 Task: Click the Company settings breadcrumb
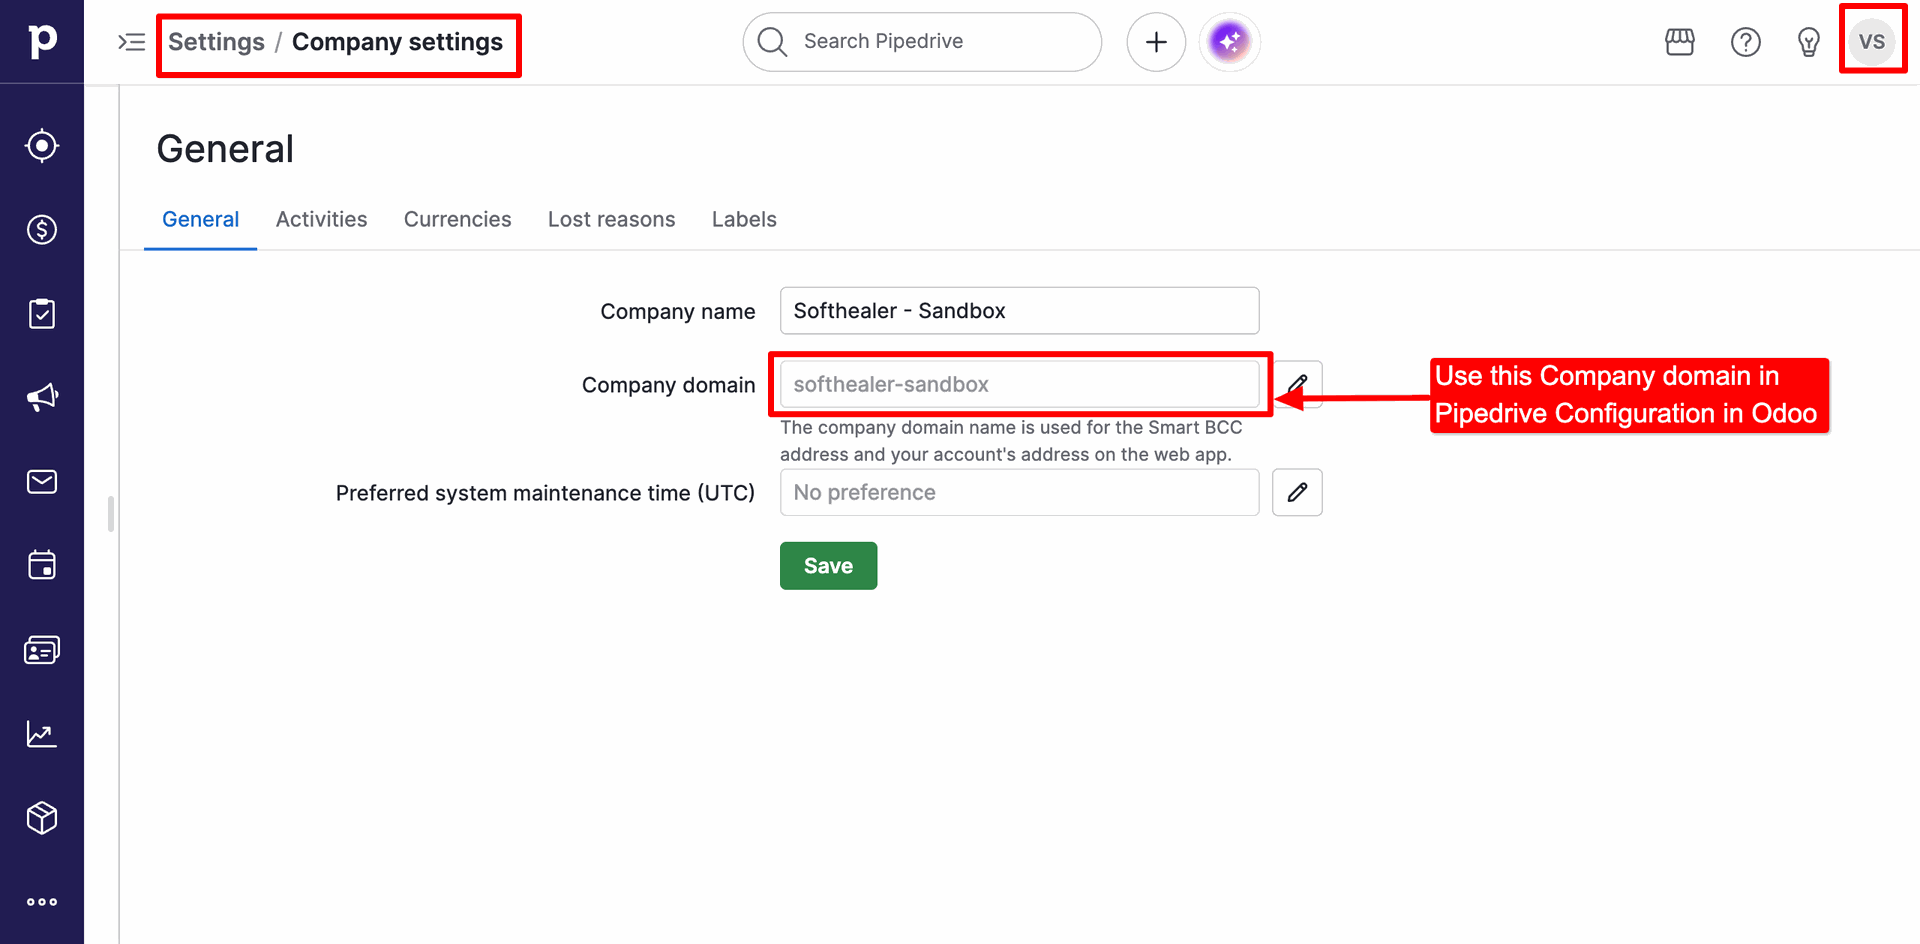click(397, 42)
